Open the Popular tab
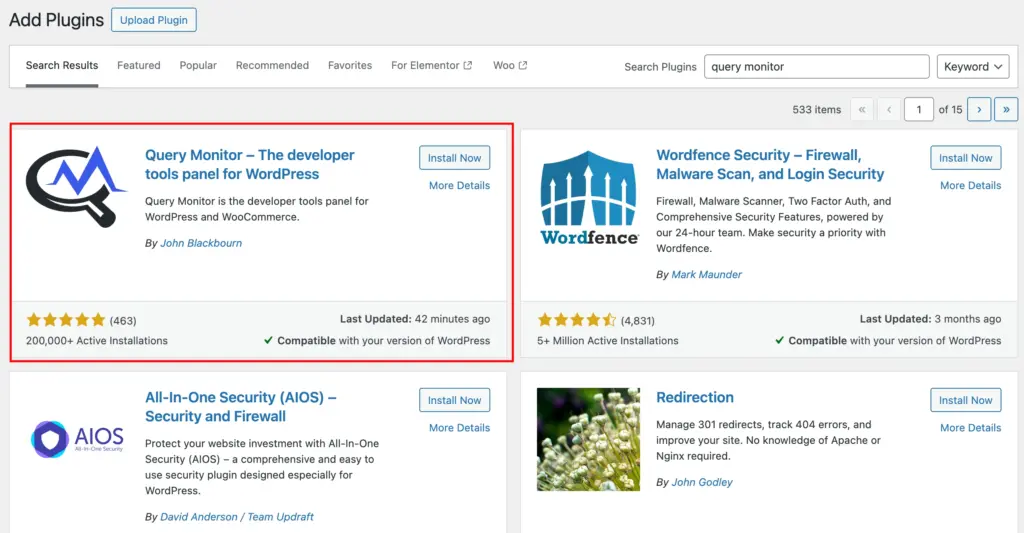 tap(198, 65)
